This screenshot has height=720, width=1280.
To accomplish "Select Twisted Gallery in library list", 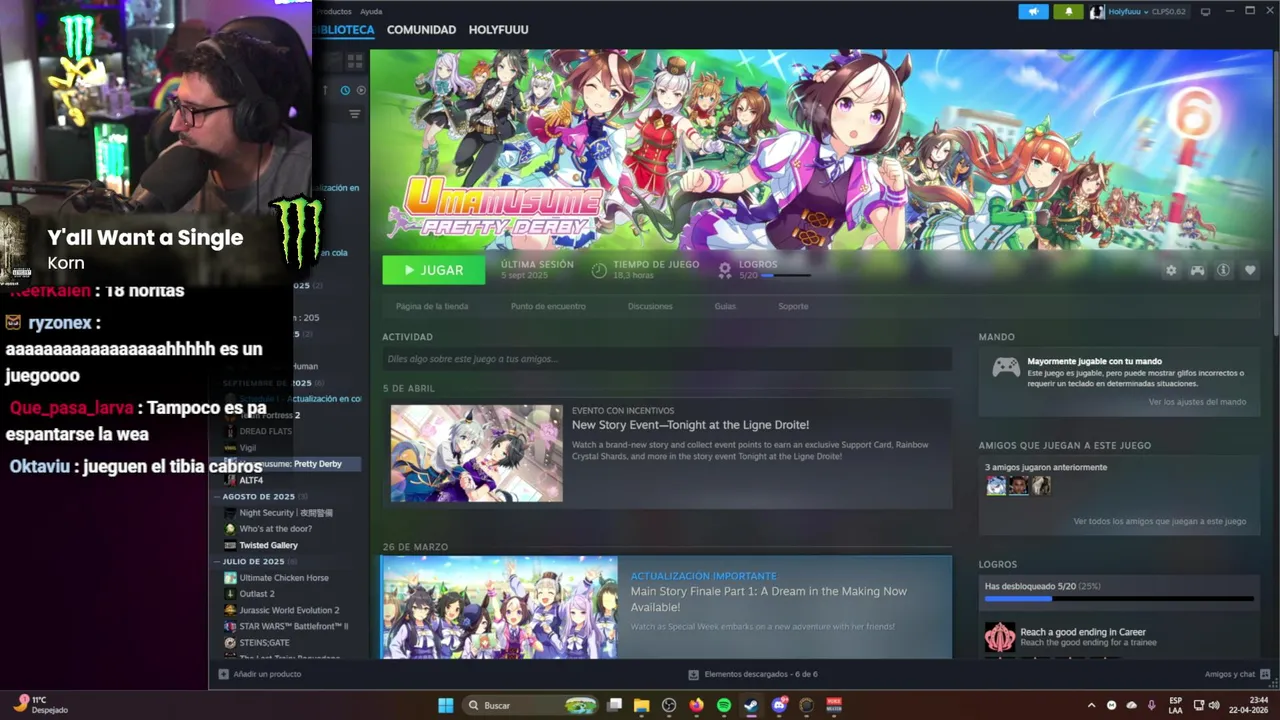I will pos(268,545).
